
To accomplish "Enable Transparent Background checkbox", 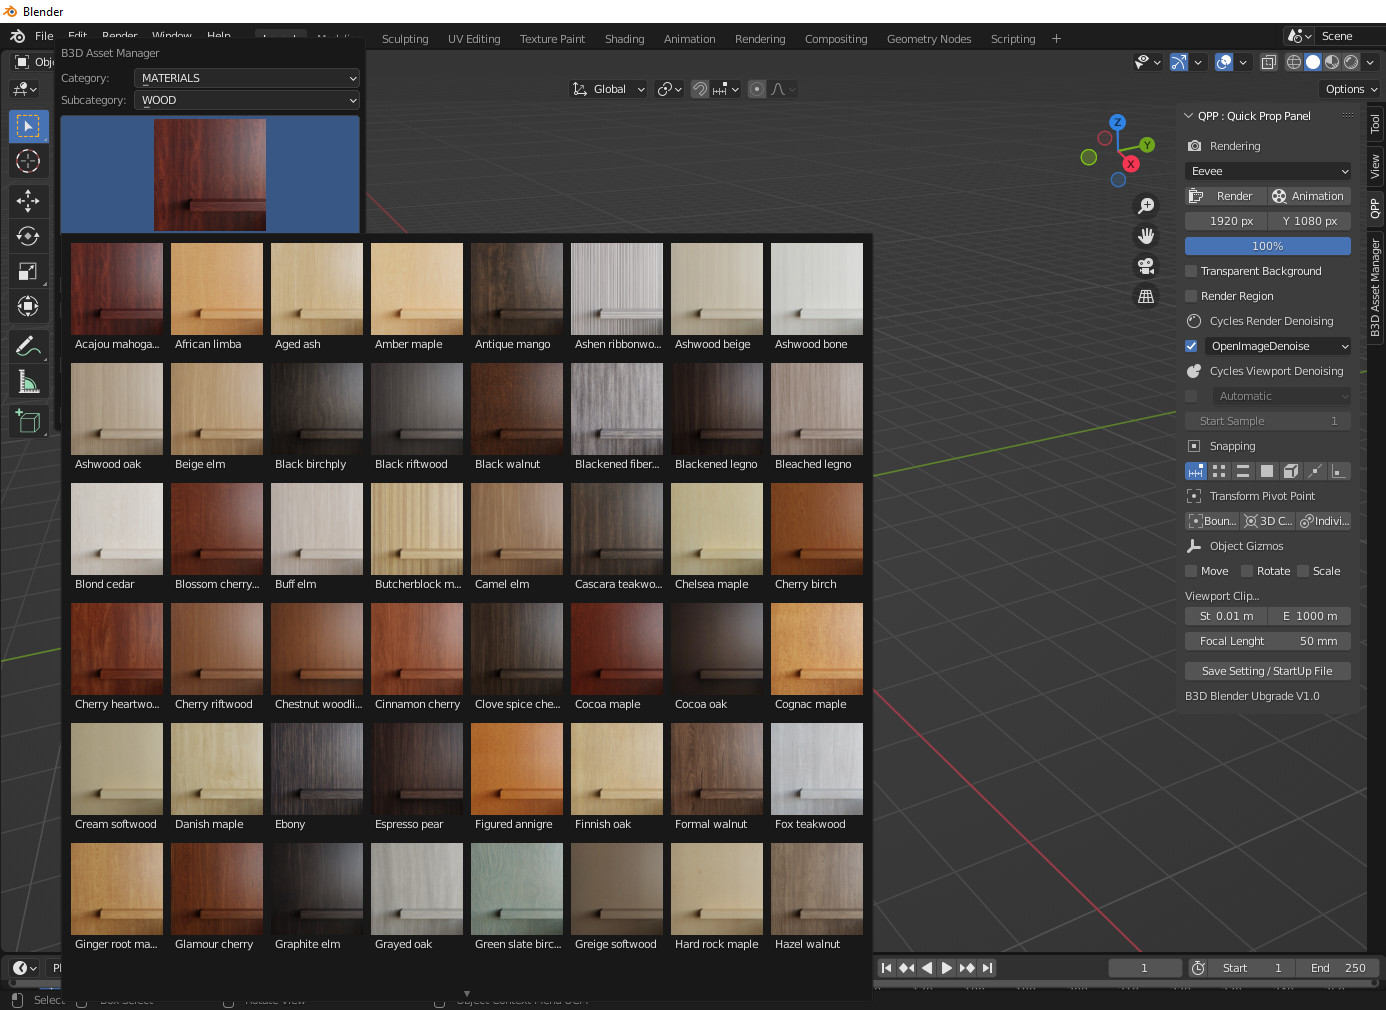I will tap(1191, 271).
